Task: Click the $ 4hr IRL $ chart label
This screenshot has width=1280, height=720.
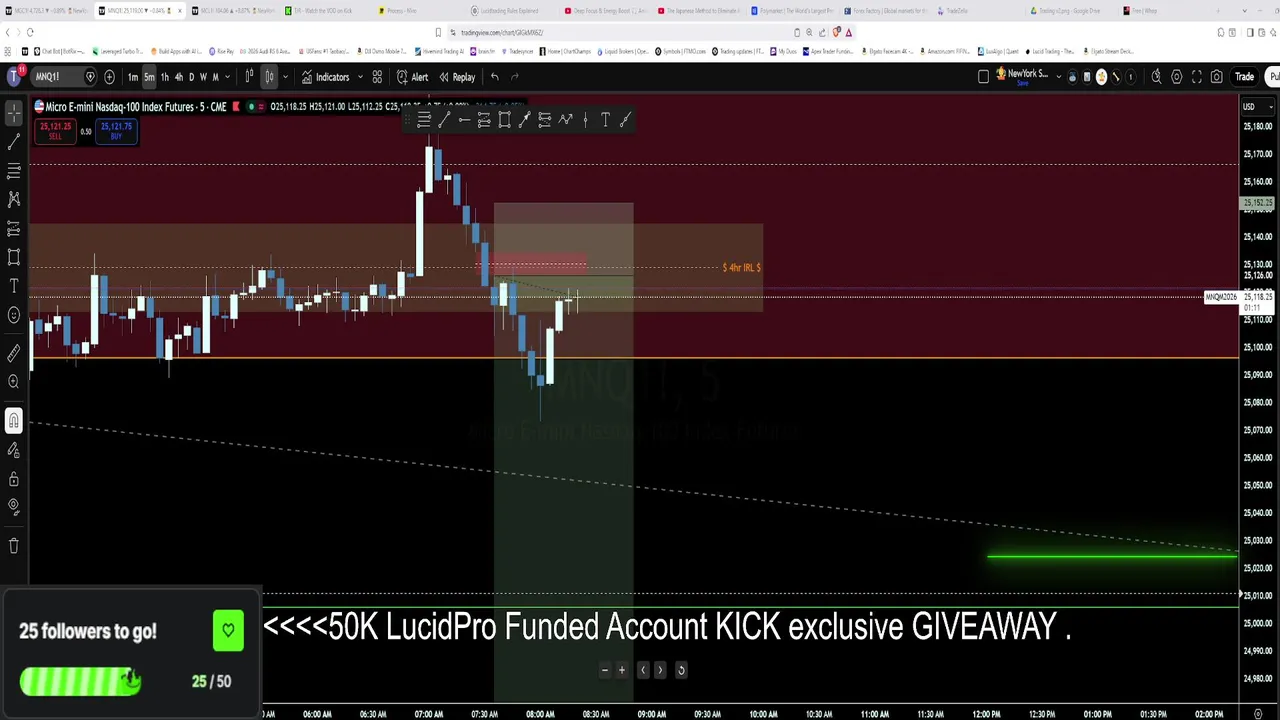Action: pos(741,268)
